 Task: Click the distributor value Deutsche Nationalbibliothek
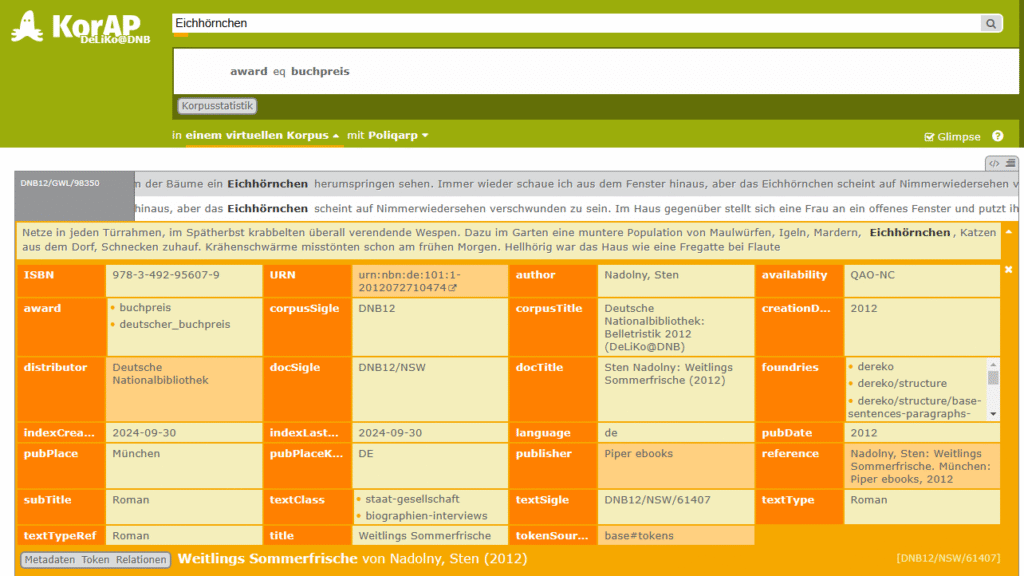point(160,374)
